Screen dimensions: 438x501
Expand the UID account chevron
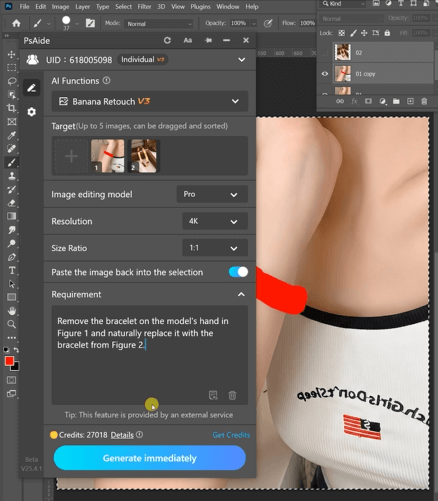coord(242,60)
